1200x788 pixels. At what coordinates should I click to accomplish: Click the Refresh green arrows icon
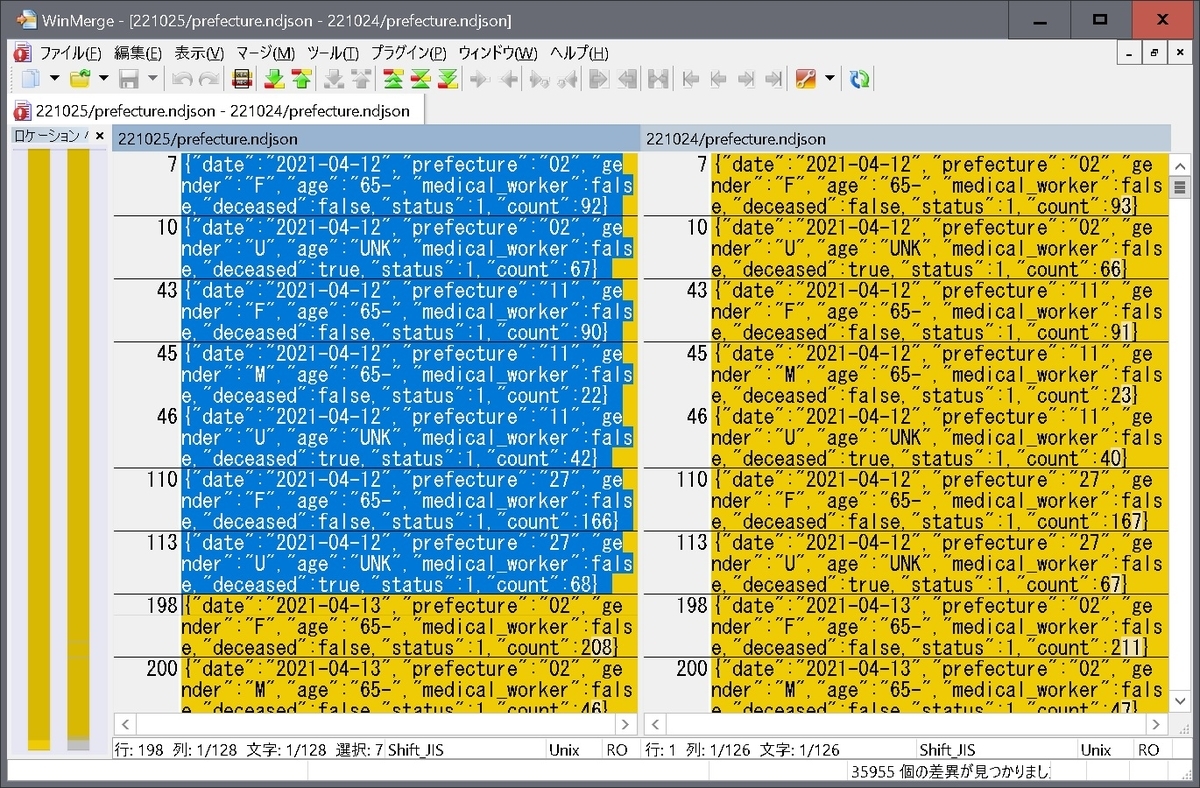859,79
